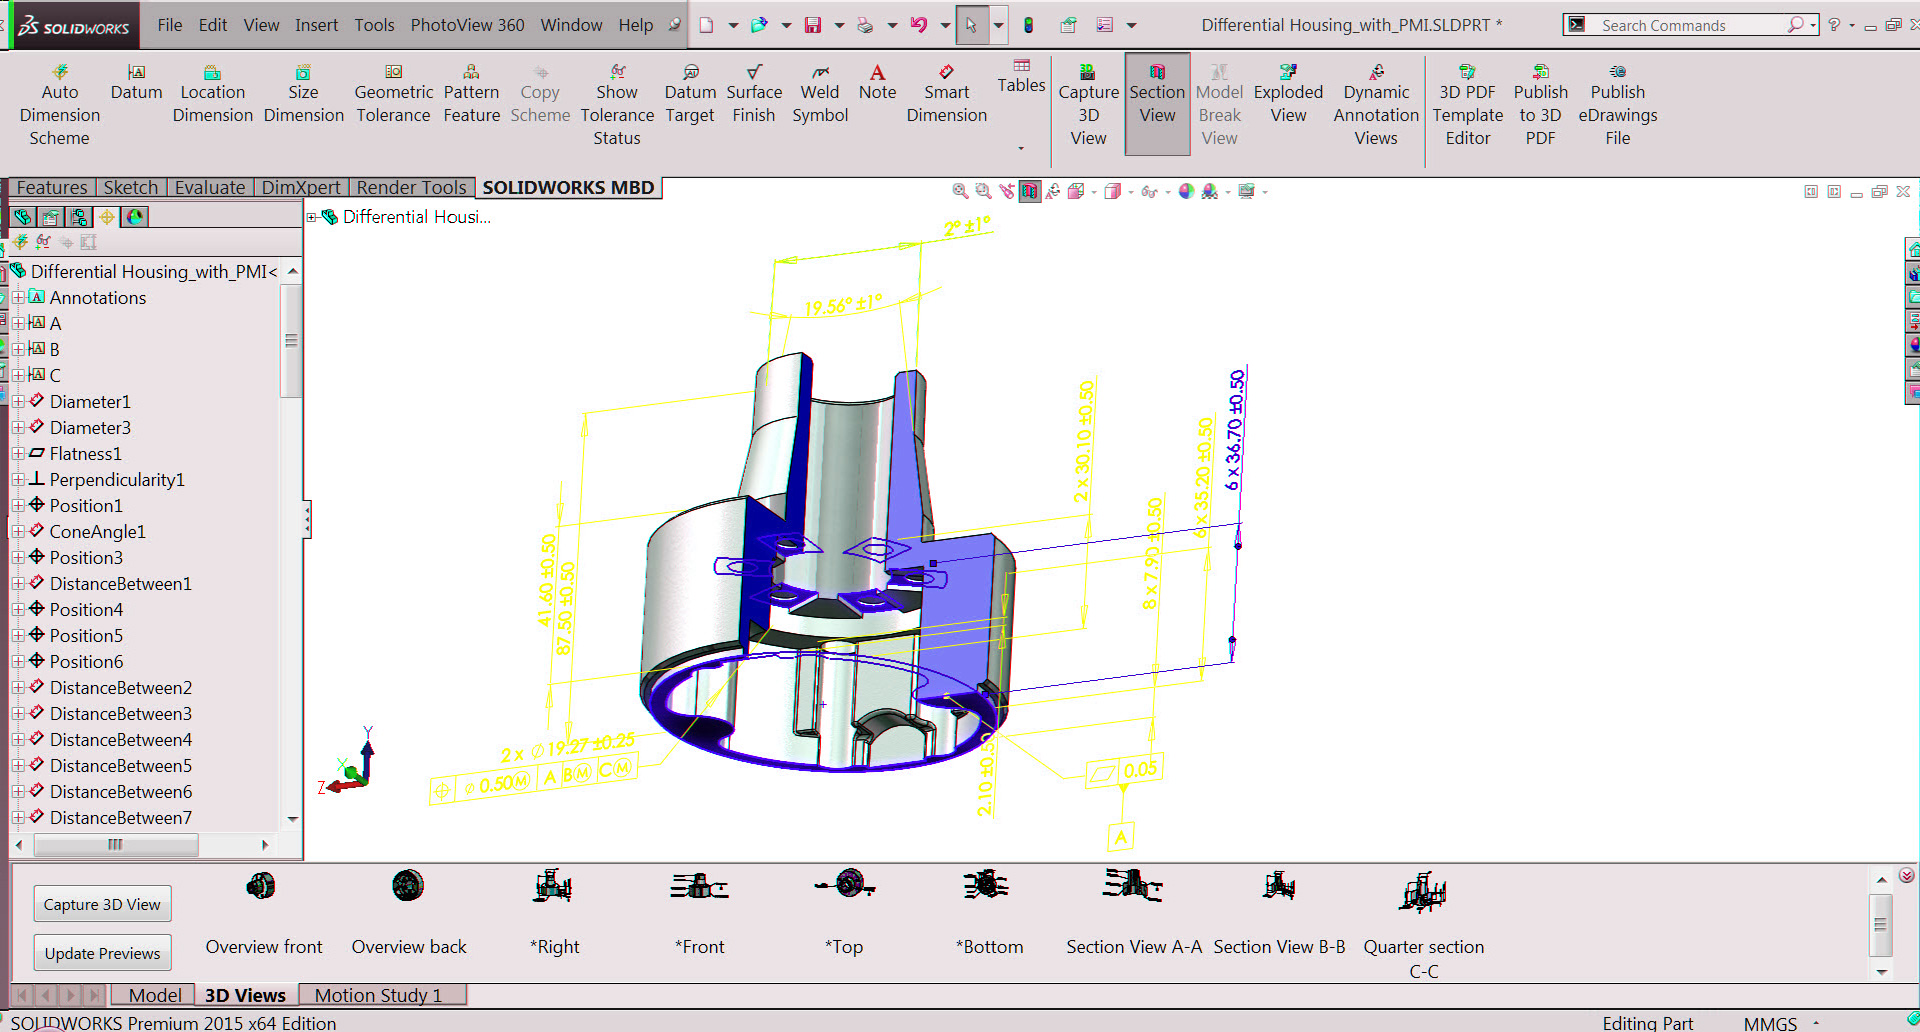Screen dimensions: 1920x1032
Task: Click MMGS units in status bar
Action: [x=1770, y=1022]
